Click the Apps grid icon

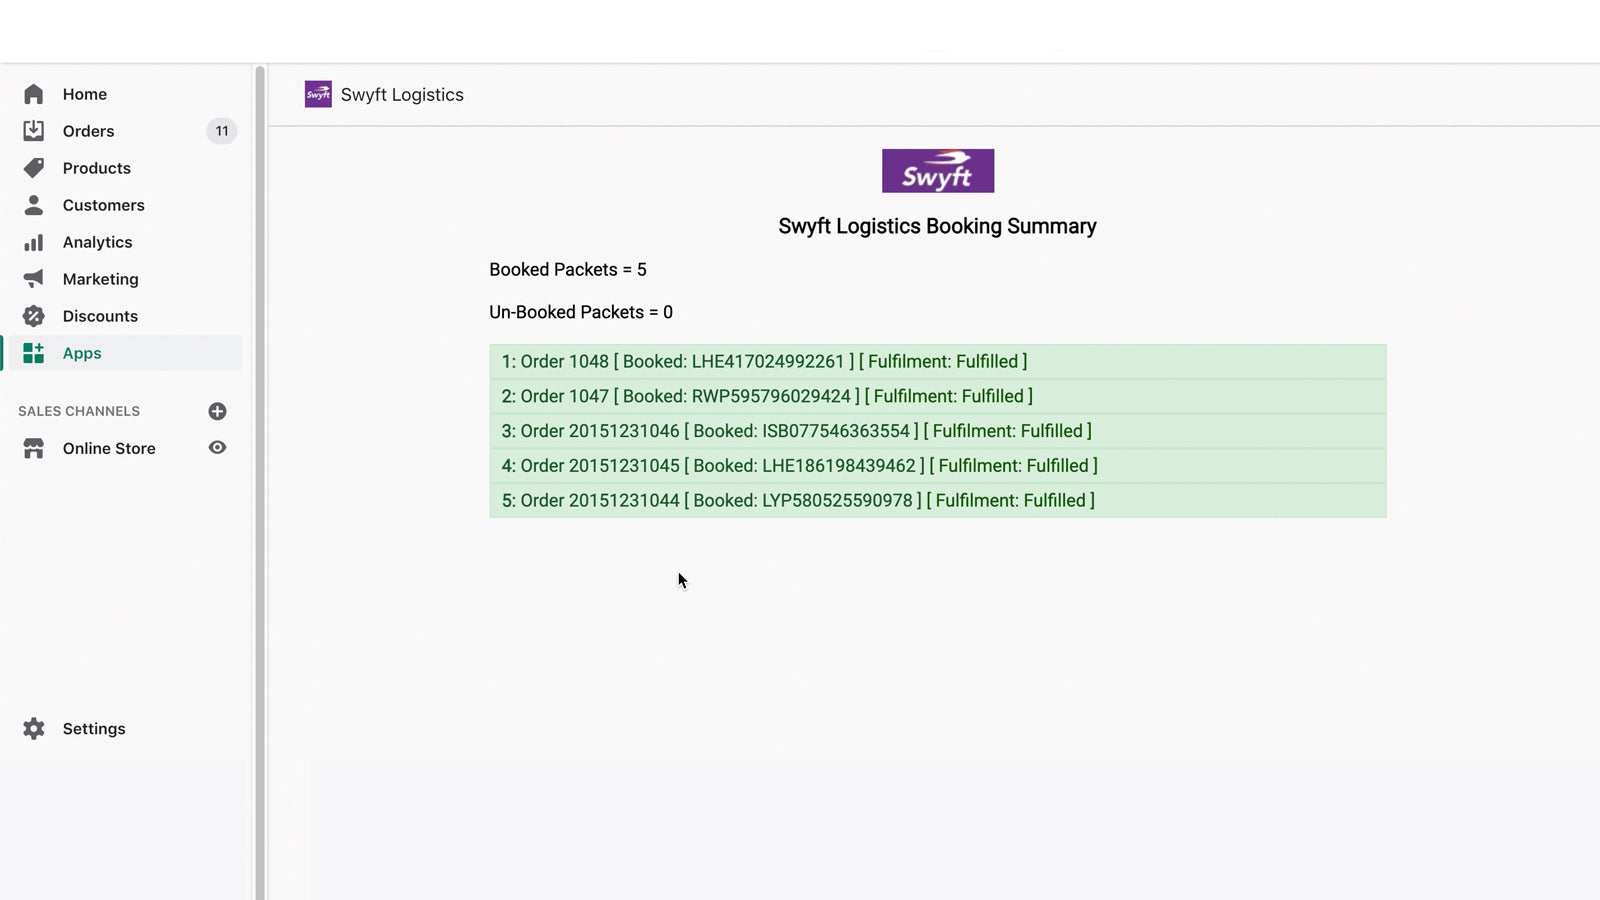coord(33,353)
